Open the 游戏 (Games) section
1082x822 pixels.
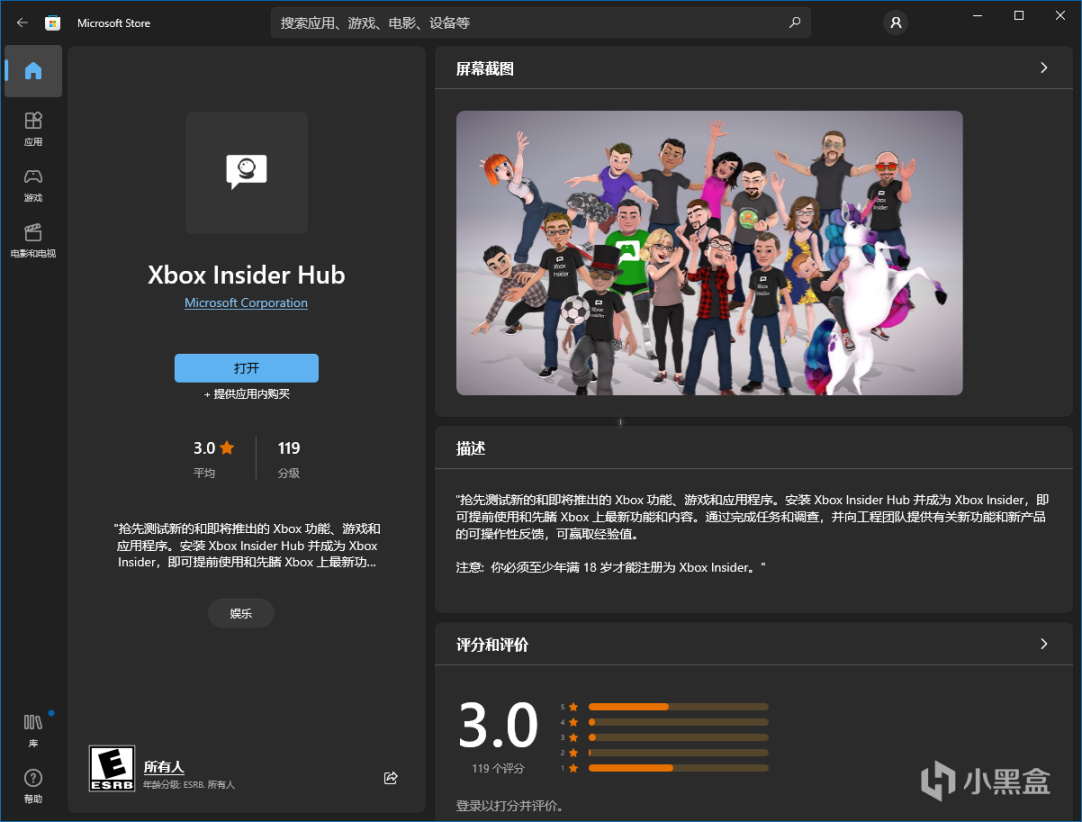(x=33, y=185)
